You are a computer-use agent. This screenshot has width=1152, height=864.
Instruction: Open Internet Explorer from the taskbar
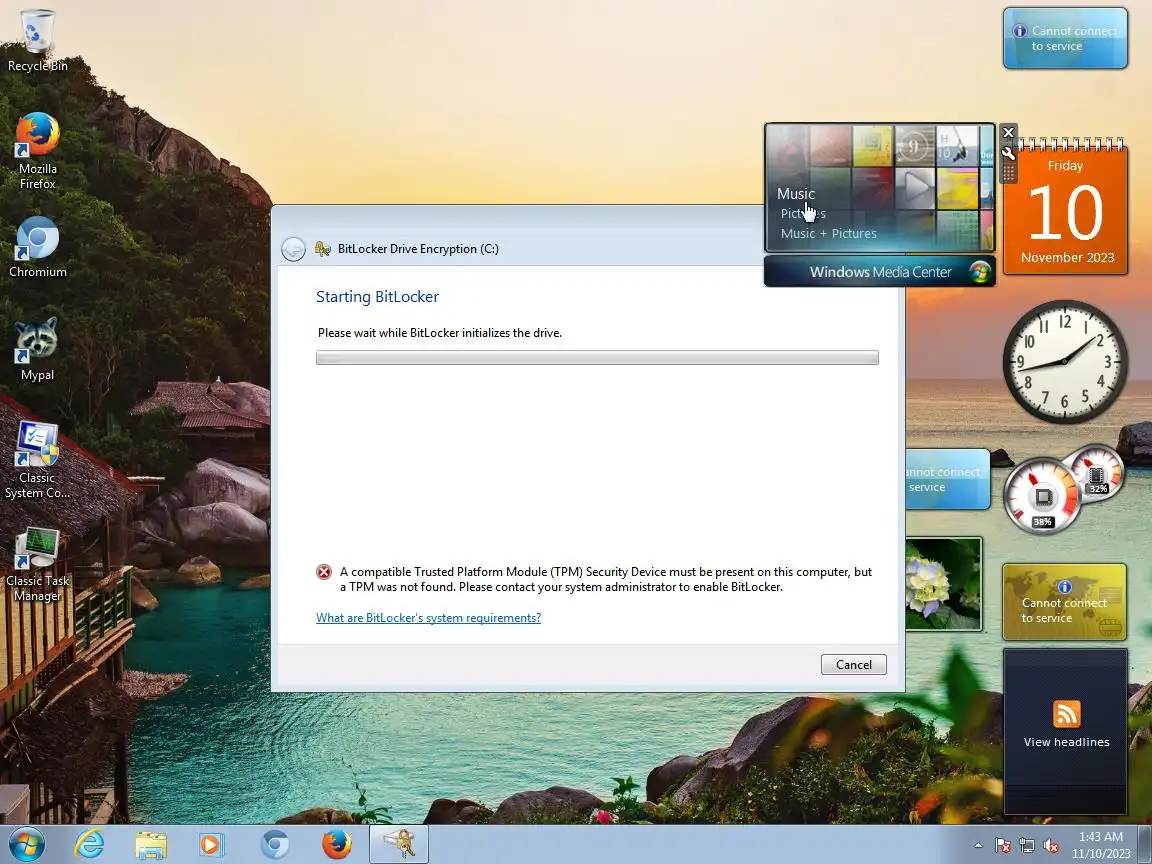[89, 844]
